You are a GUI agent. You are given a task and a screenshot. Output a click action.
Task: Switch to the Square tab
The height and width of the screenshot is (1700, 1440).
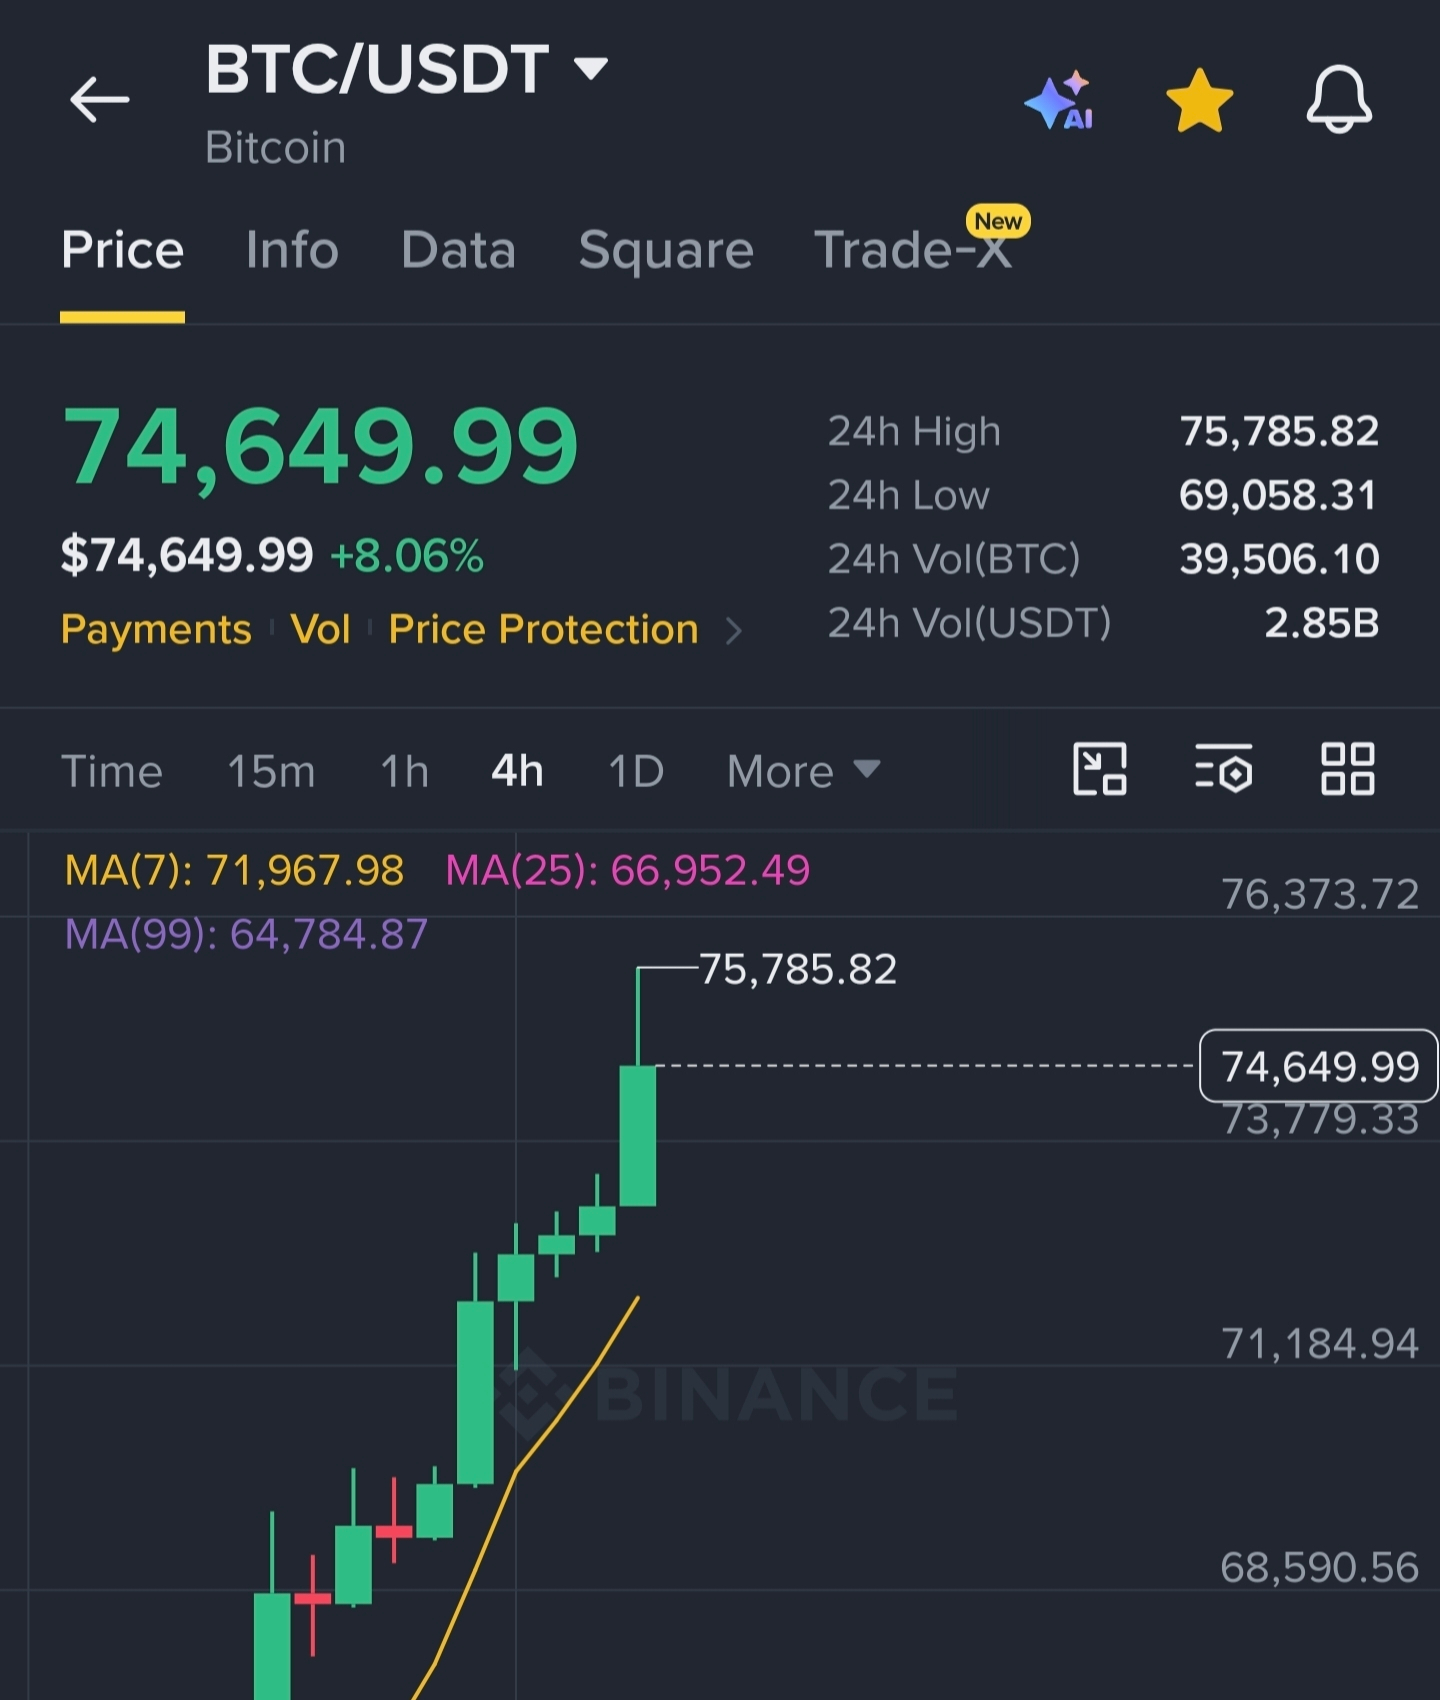(666, 249)
